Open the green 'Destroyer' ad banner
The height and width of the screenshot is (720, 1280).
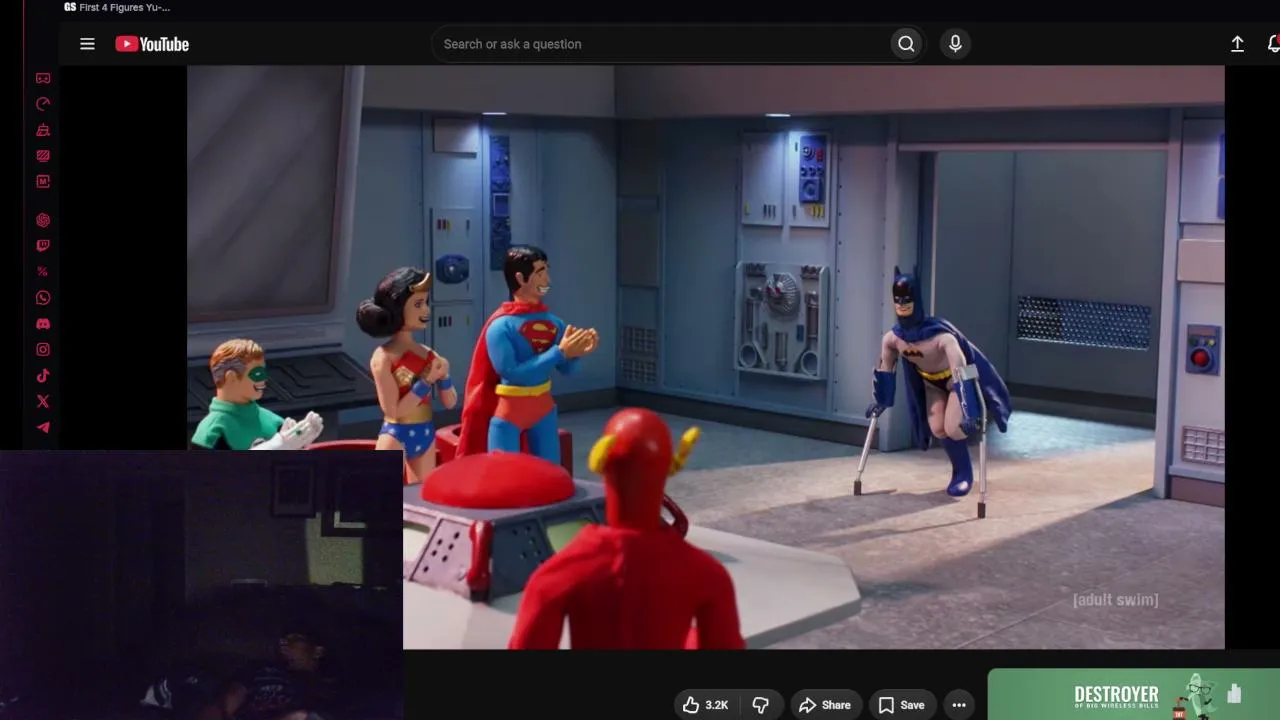pos(1134,694)
